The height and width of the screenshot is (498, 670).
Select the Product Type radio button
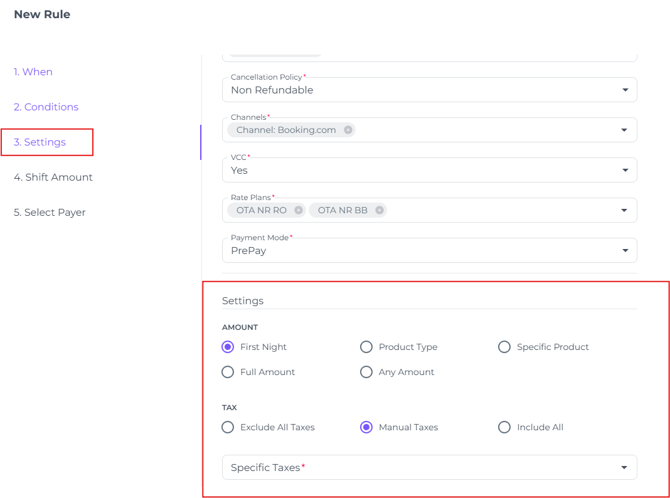tap(367, 347)
